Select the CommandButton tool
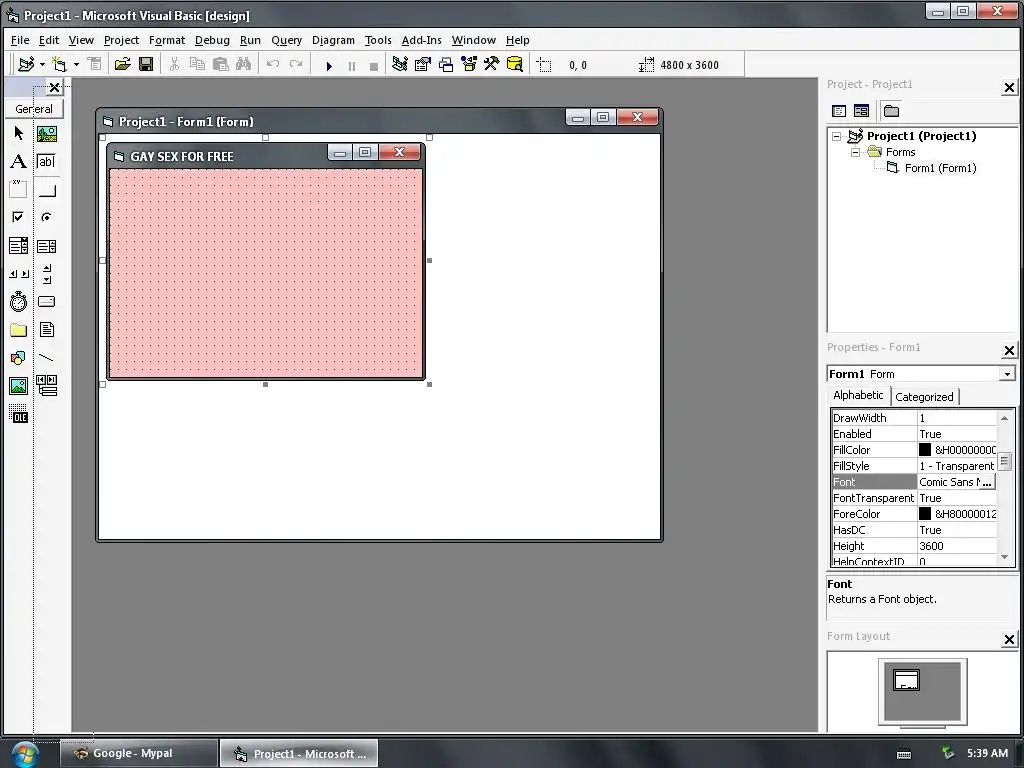The image size is (1024, 768). click(46, 189)
